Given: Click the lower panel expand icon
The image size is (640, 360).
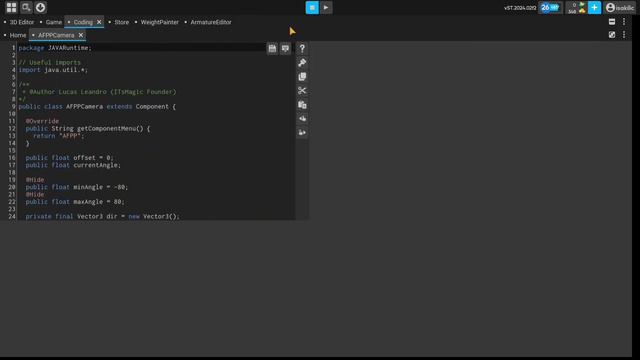Looking at the screenshot, I should coord(611,35).
